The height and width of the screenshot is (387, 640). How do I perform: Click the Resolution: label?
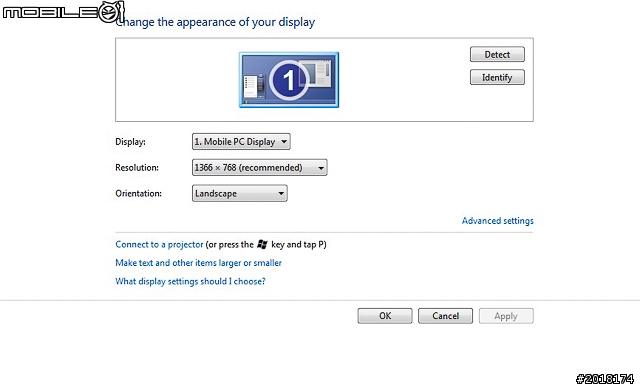[137, 168]
